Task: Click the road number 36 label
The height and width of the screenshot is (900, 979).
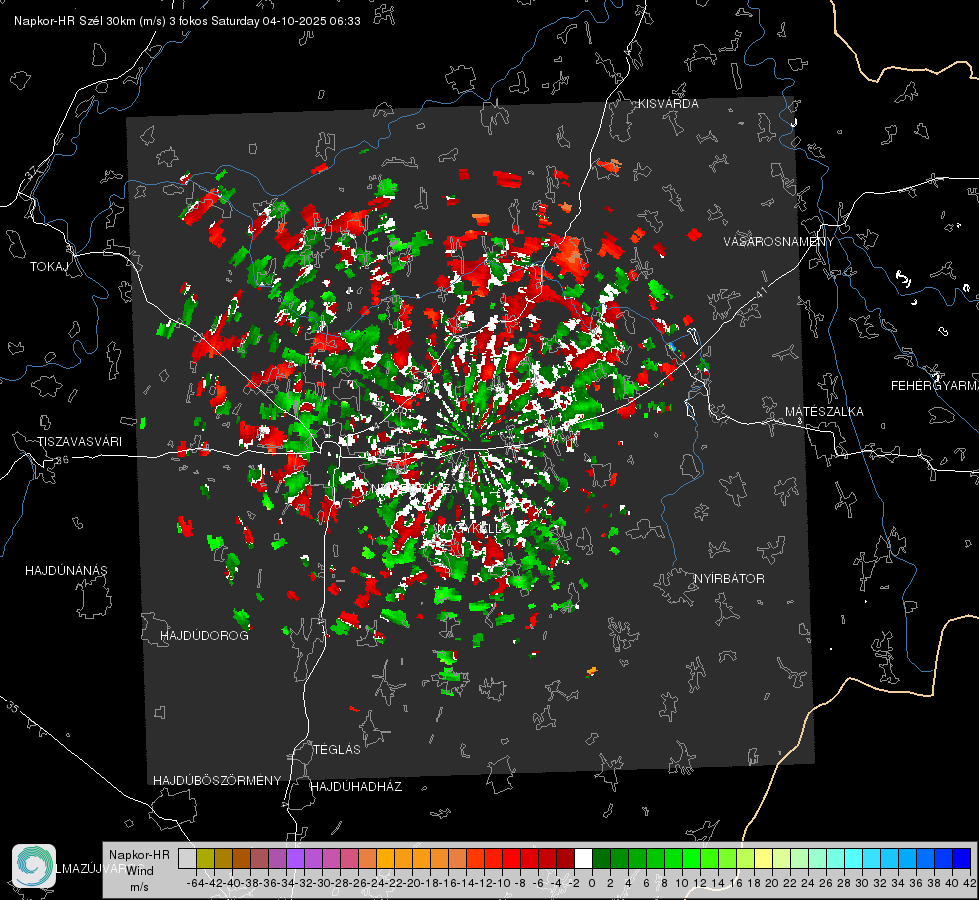Action: pos(62,460)
